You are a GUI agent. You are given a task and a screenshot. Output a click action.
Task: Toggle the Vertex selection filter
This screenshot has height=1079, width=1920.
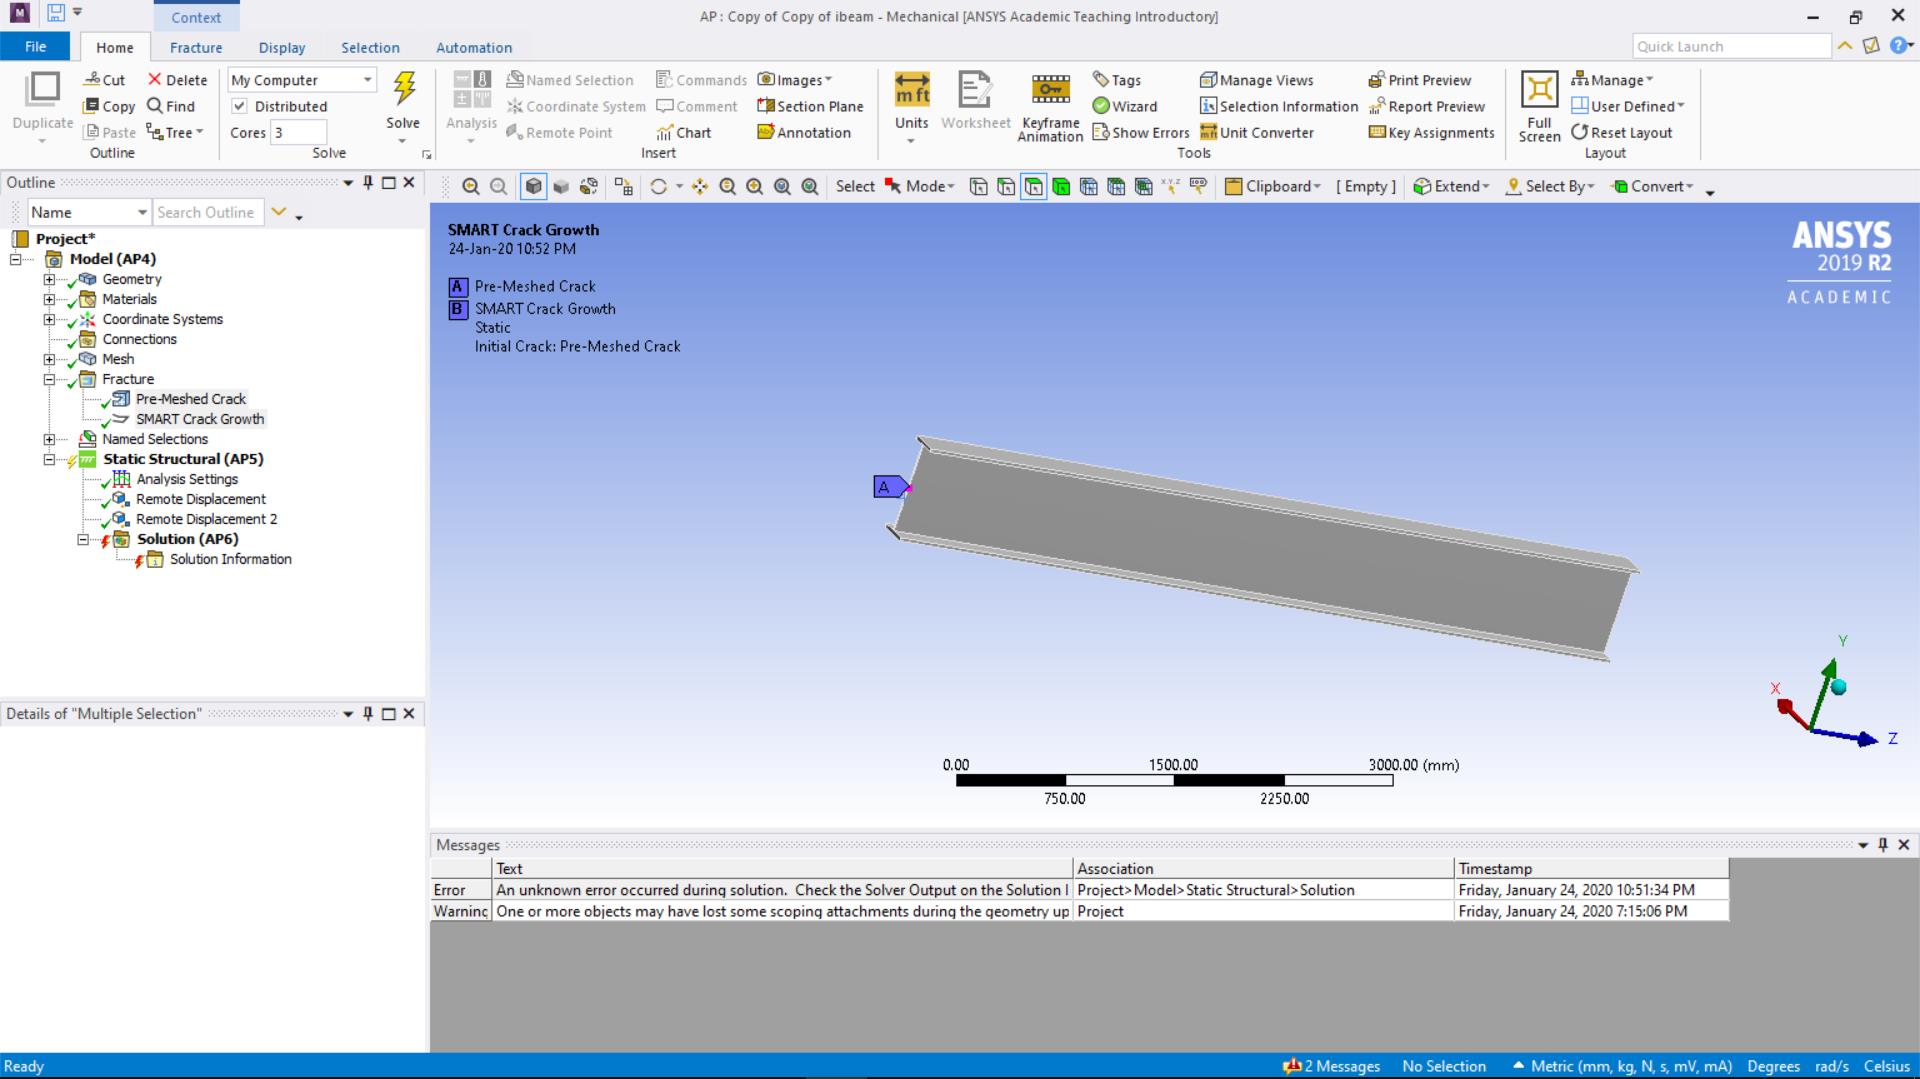(978, 186)
